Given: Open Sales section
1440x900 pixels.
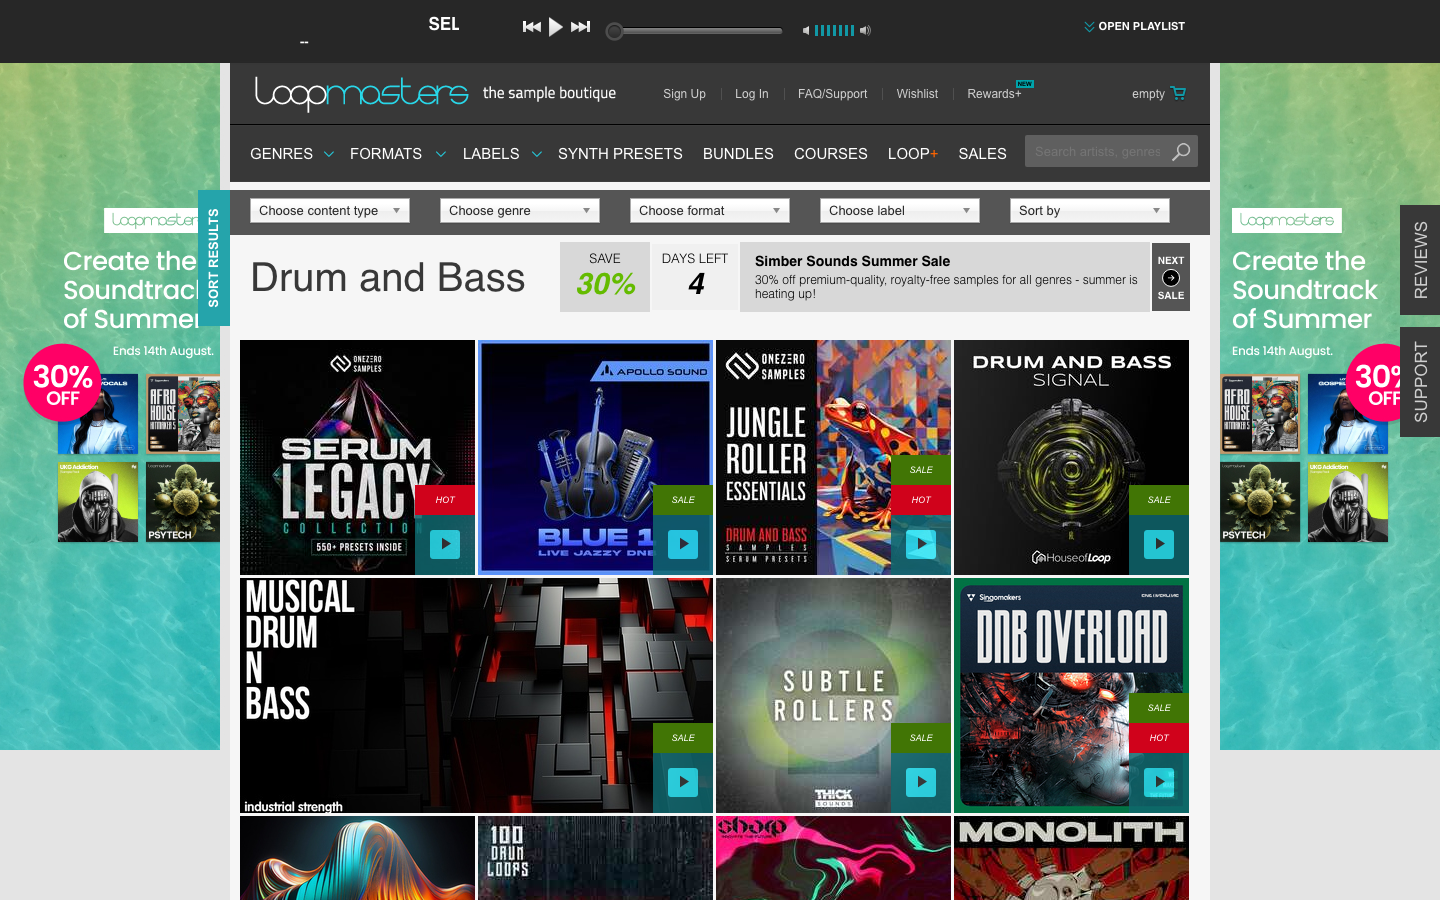Looking at the screenshot, I should point(982,154).
